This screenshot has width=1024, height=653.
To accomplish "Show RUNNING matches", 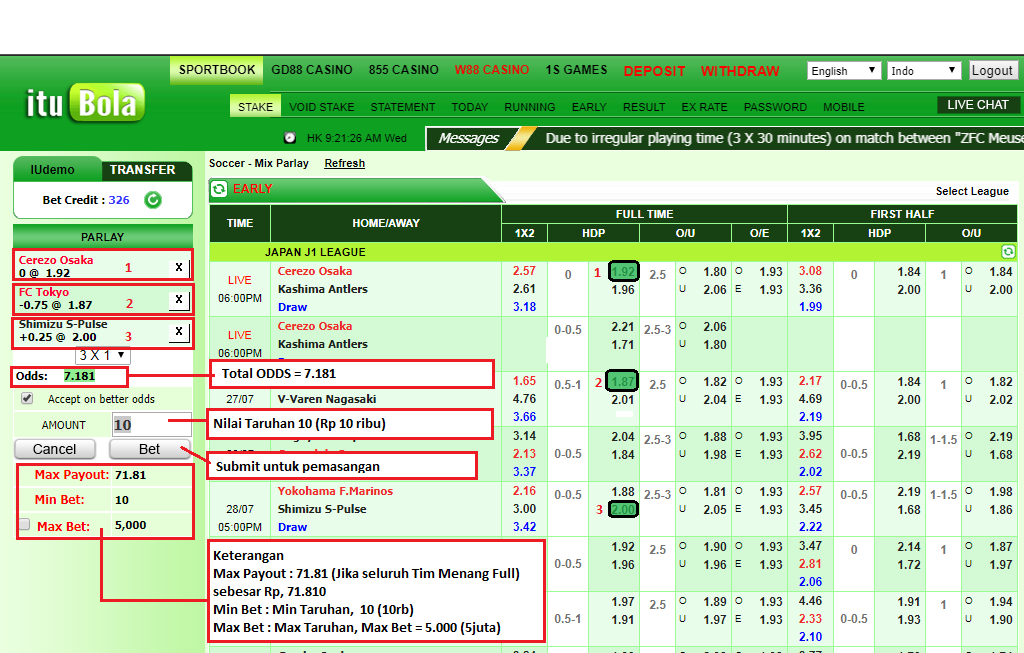I will click(530, 107).
